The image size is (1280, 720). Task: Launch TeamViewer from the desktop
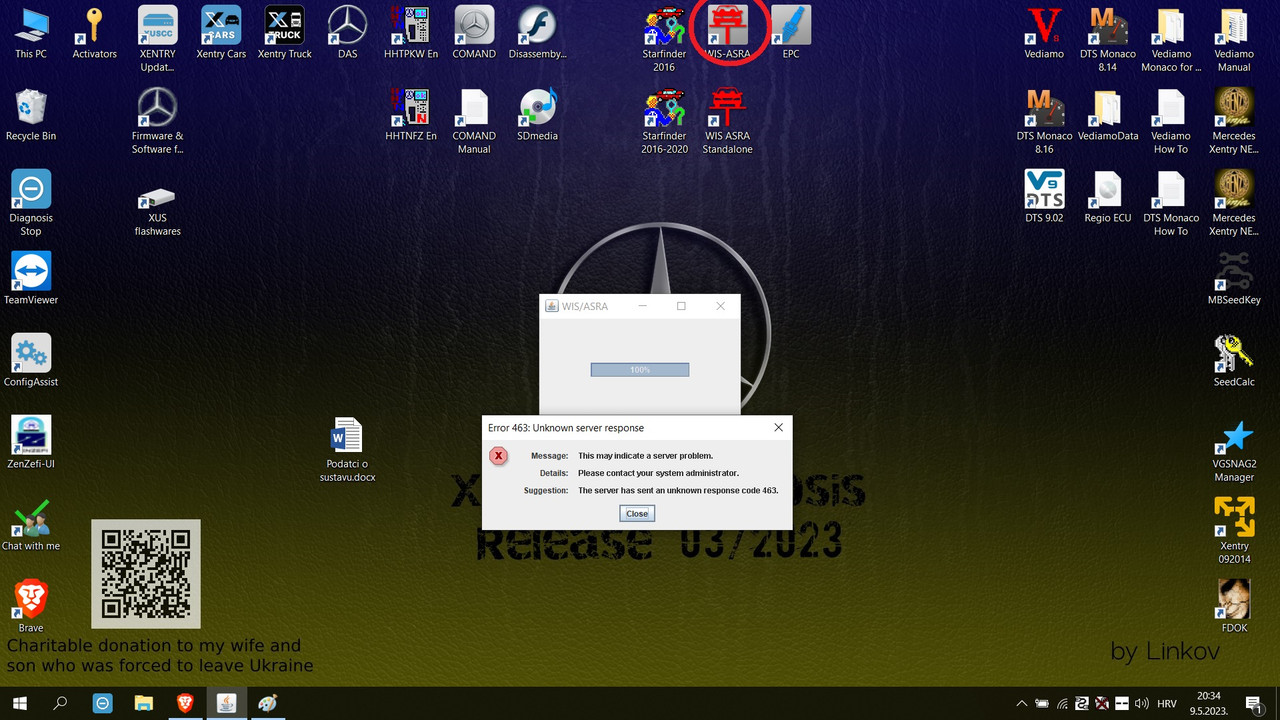(x=31, y=277)
